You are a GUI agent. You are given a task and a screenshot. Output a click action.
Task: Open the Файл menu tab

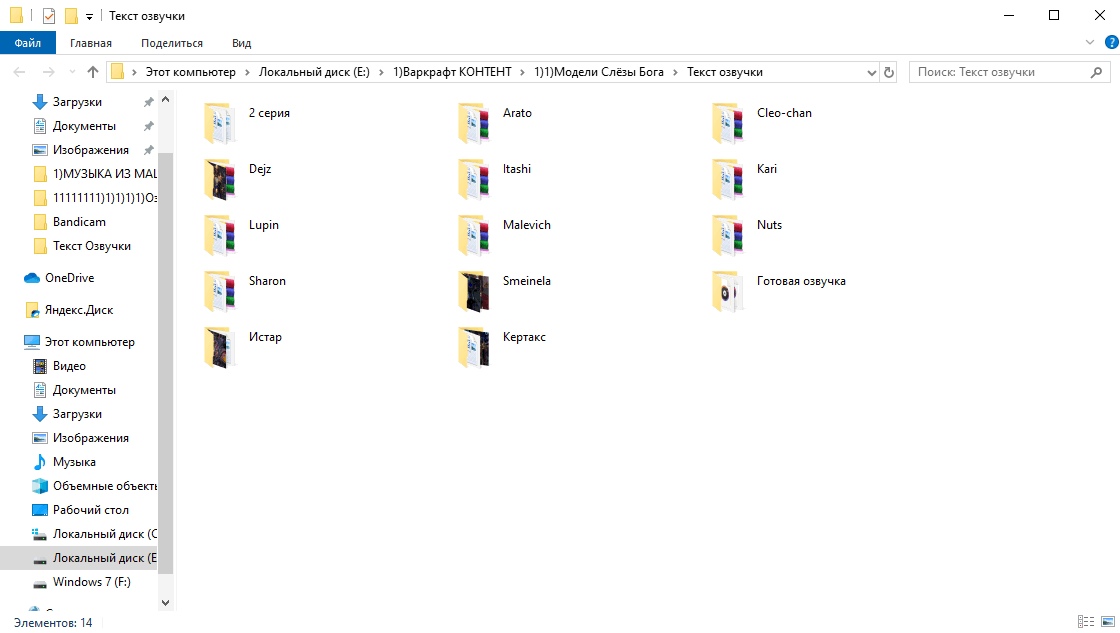28,43
